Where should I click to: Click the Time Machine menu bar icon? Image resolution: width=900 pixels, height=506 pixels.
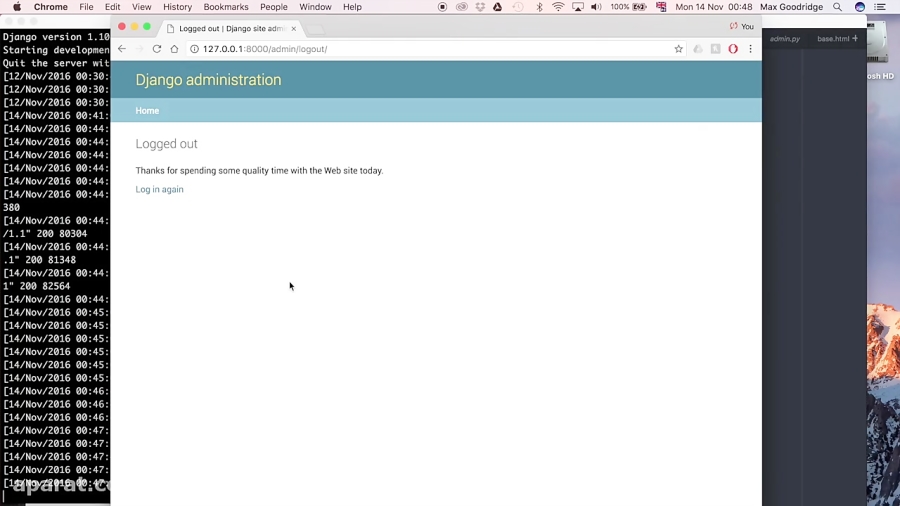click(518, 7)
